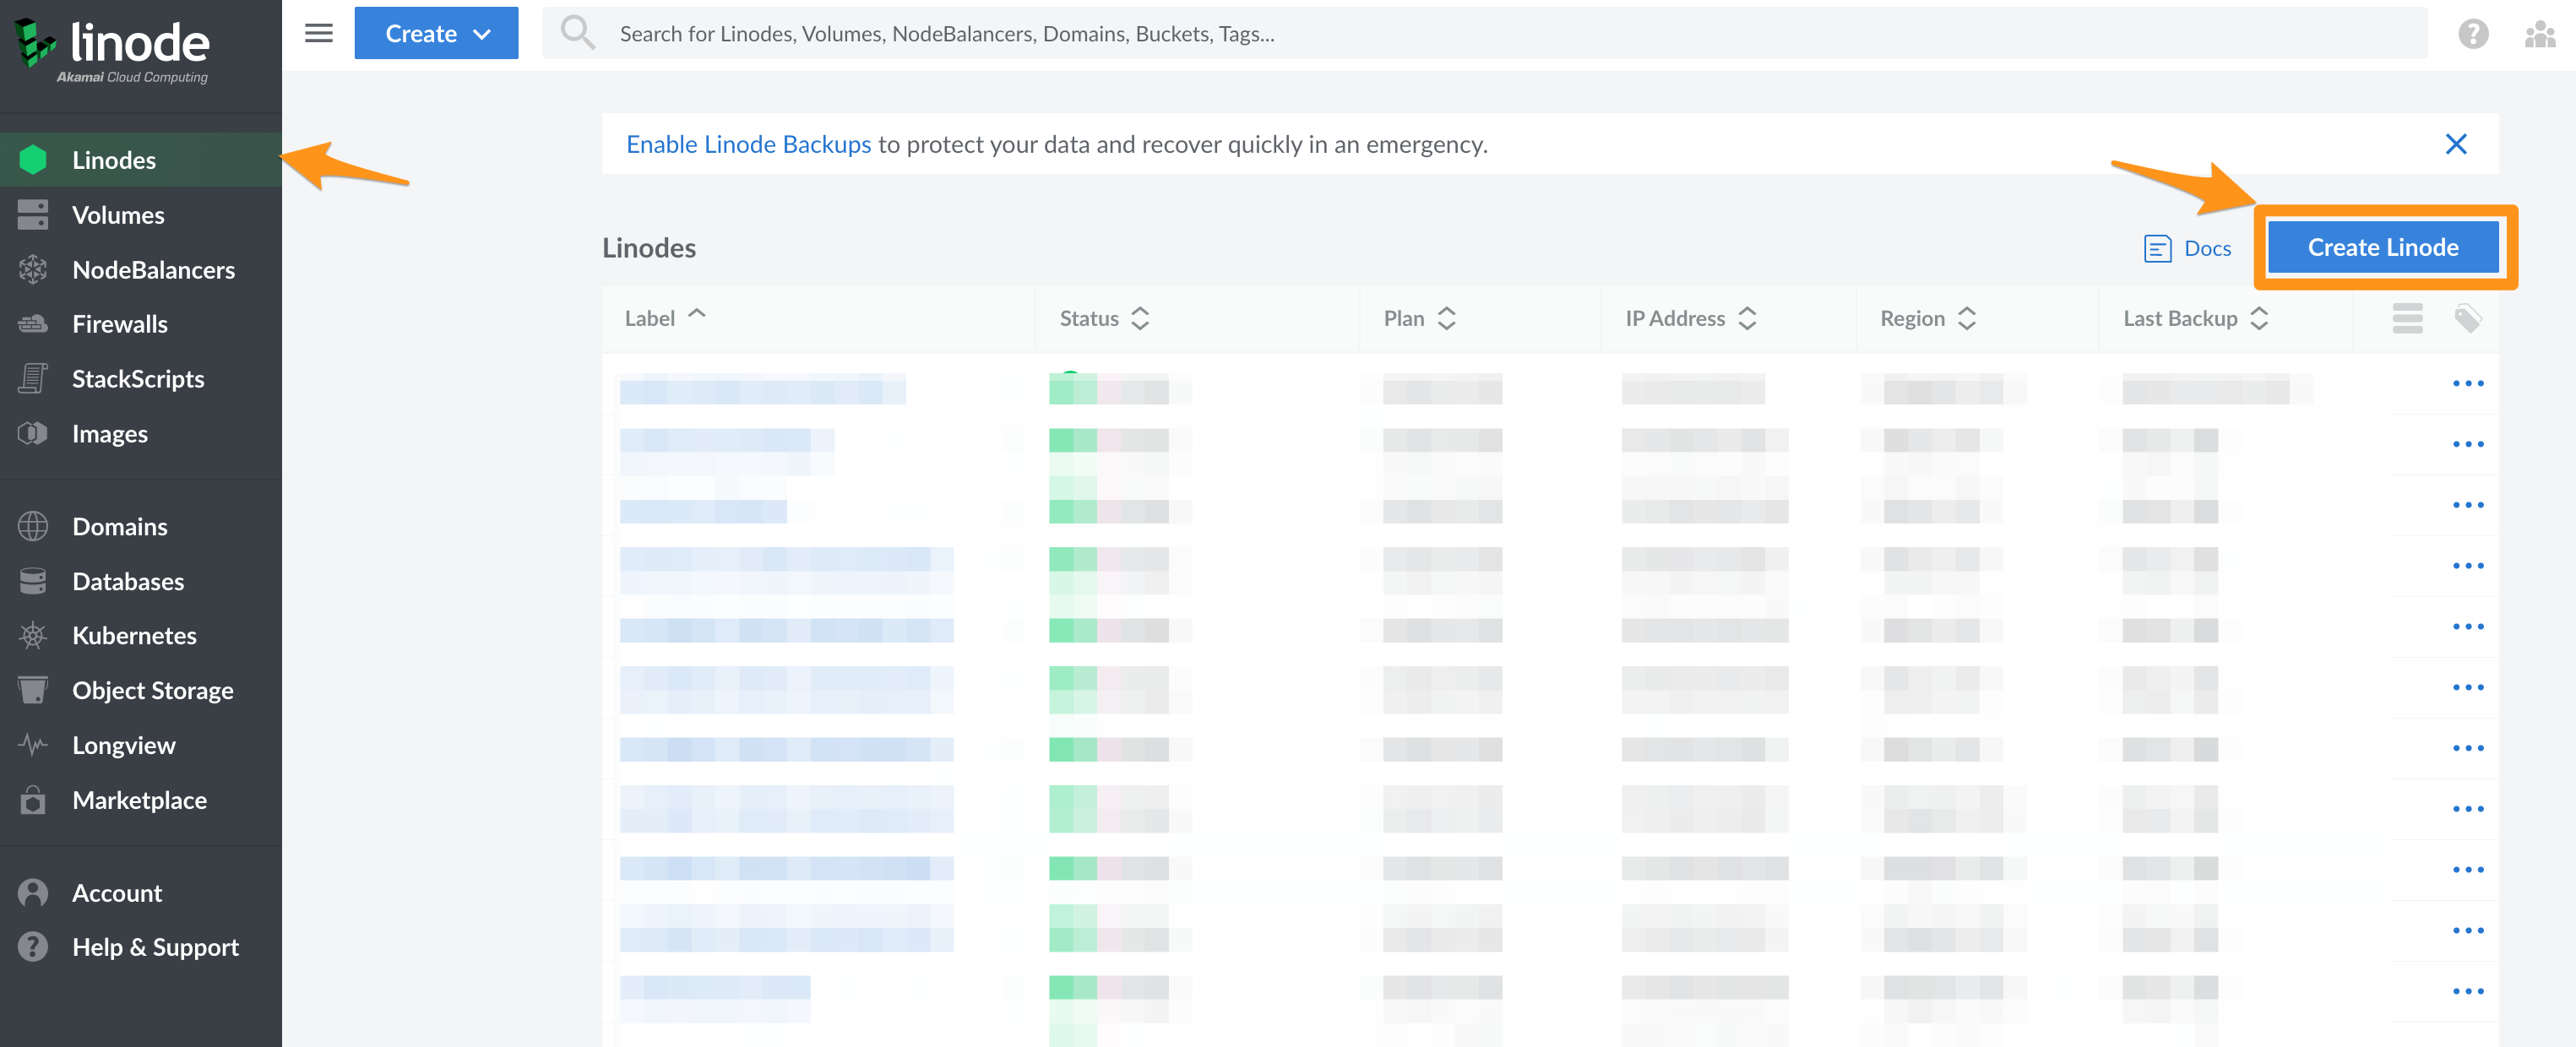Click the Create Linode button
Image resolution: width=2576 pixels, height=1047 pixels.
tap(2382, 247)
